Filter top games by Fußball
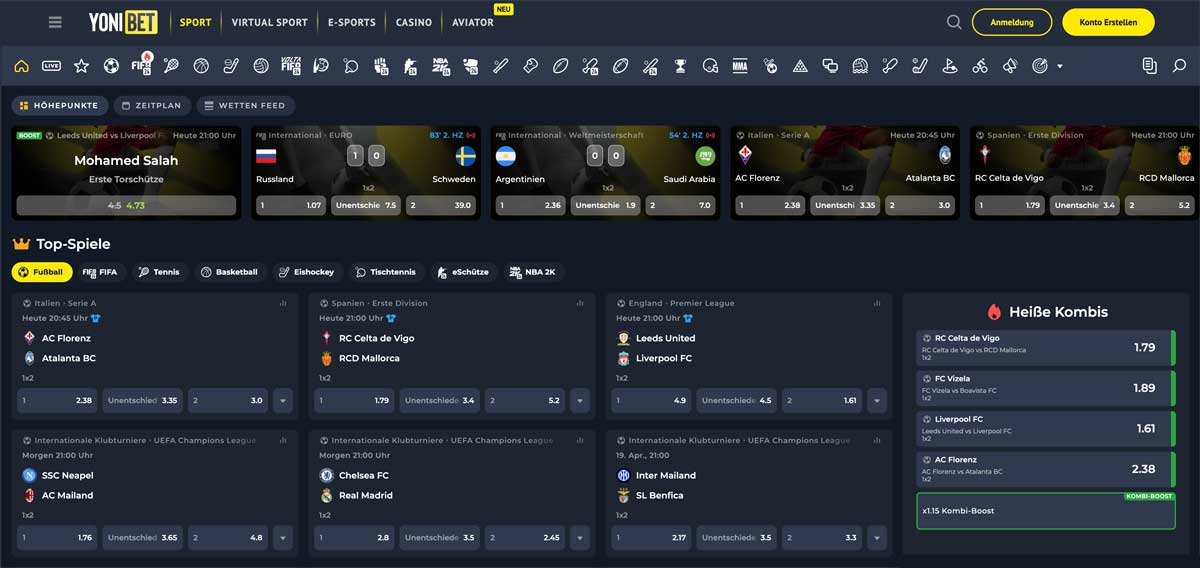This screenshot has width=1200, height=568. coord(41,272)
